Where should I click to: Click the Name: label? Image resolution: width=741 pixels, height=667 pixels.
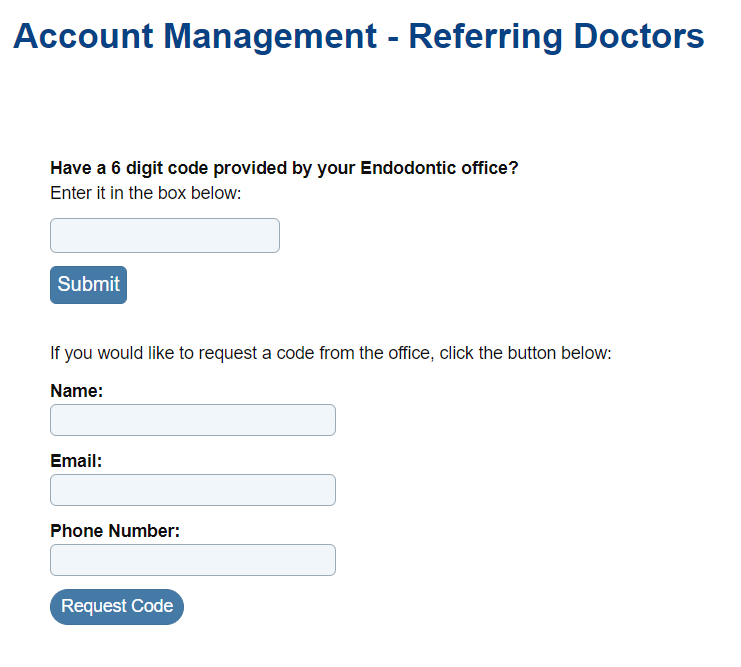click(x=77, y=391)
